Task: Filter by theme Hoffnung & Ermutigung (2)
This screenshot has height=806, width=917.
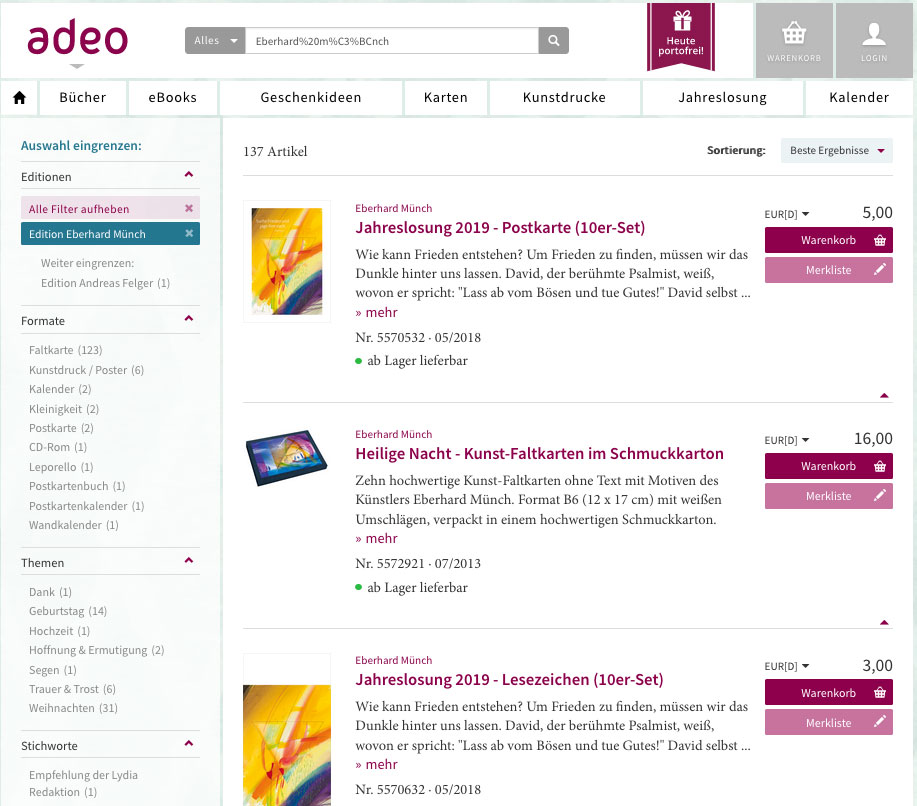Action: tap(96, 650)
